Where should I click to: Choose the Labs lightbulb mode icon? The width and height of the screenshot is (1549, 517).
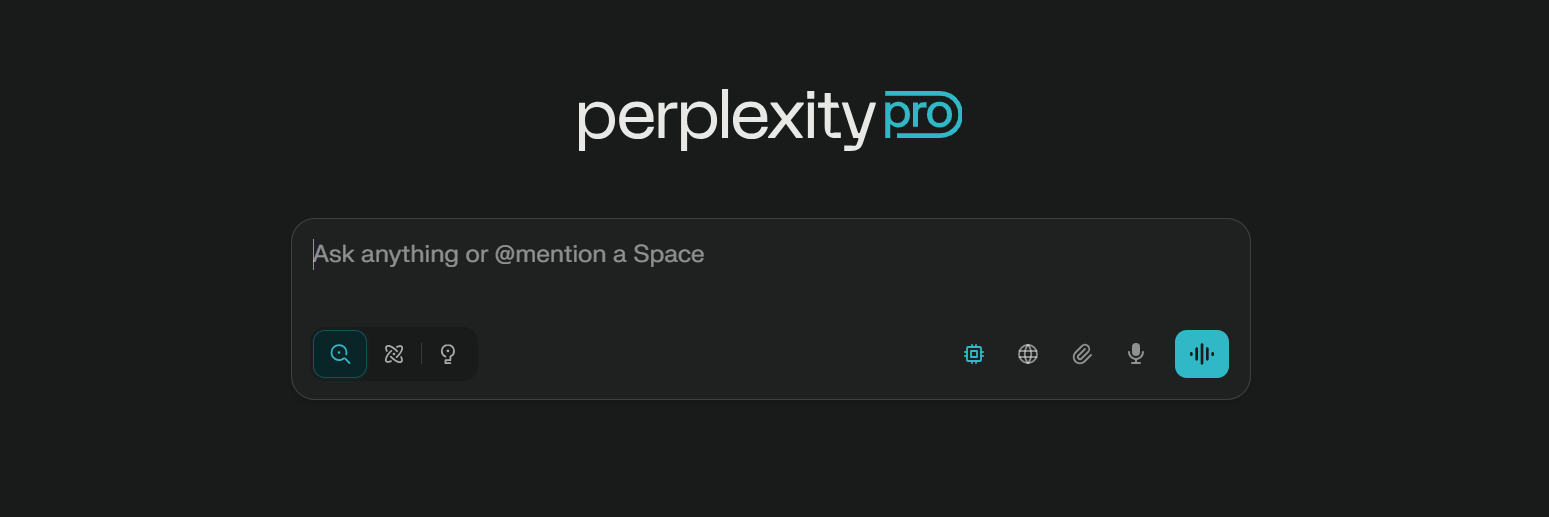(448, 354)
